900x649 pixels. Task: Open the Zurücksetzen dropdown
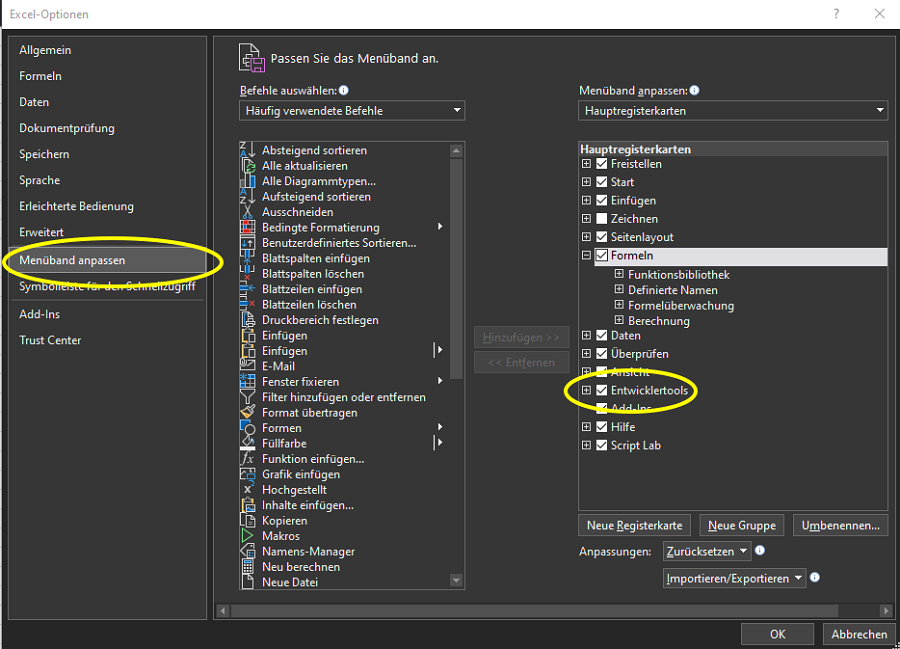[707, 551]
